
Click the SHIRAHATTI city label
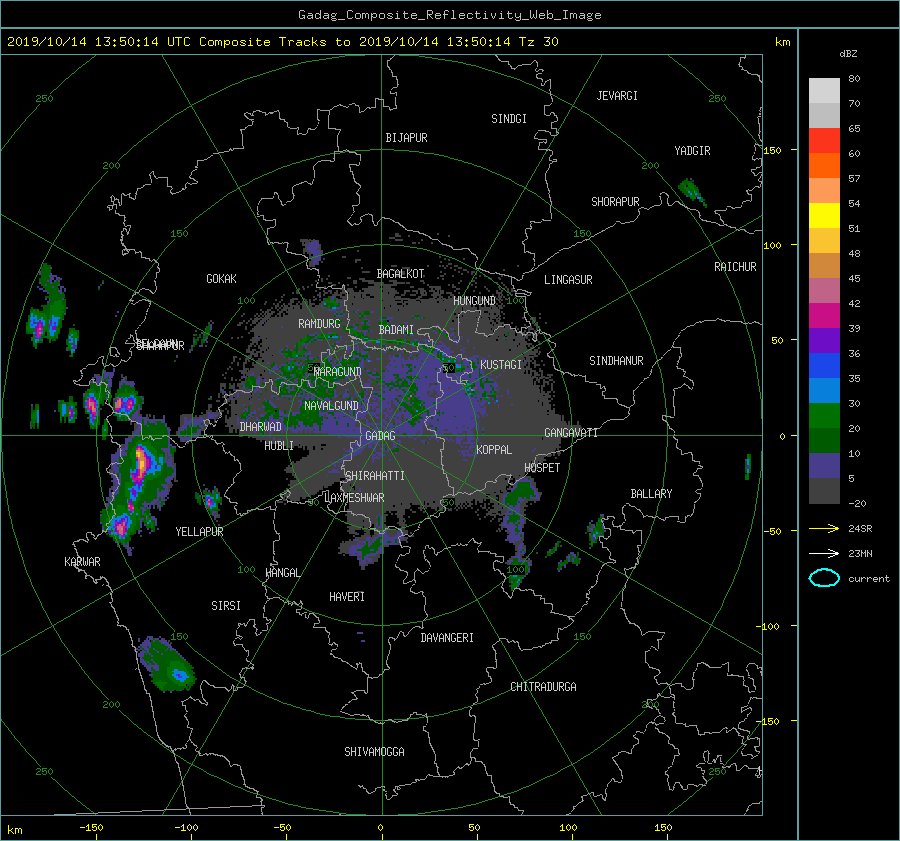(375, 476)
